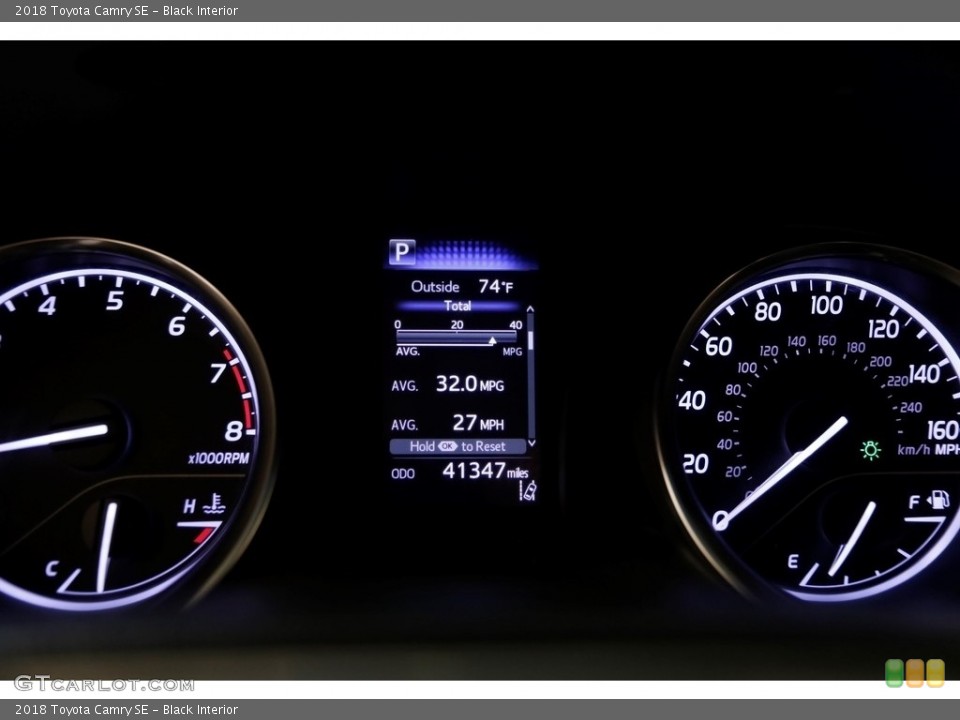This screenshot has height=720, width=960.
Task: Click the ODO label
Action: (x=403, y=473)
